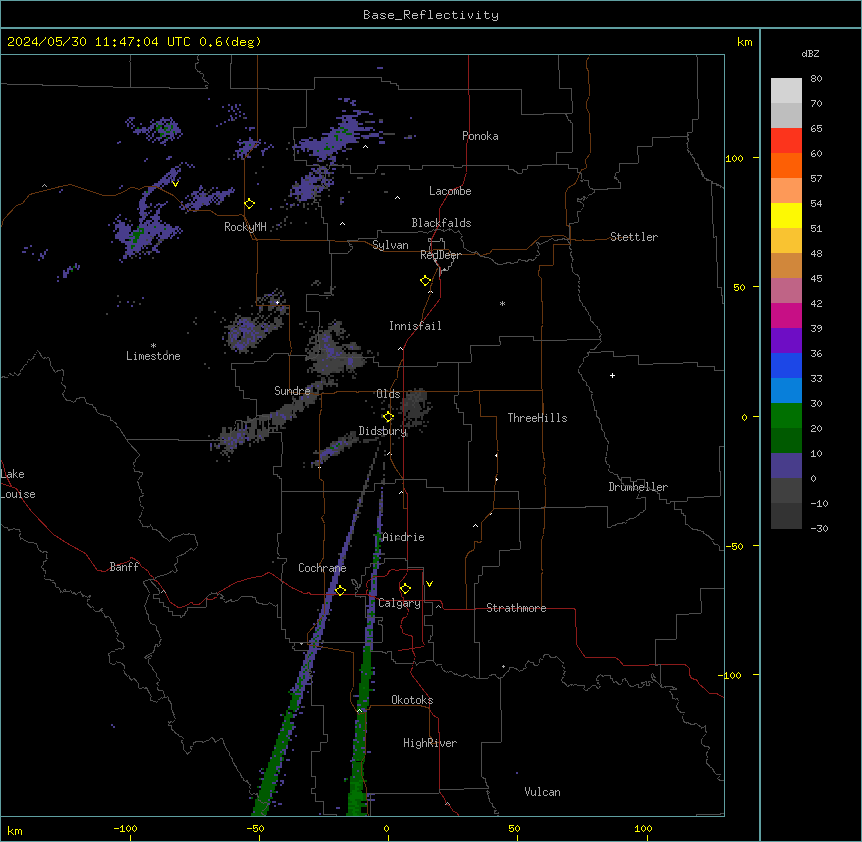This screenshot has width=862, height=842.
Task: Click the Olds label
Action: [388, 394]
